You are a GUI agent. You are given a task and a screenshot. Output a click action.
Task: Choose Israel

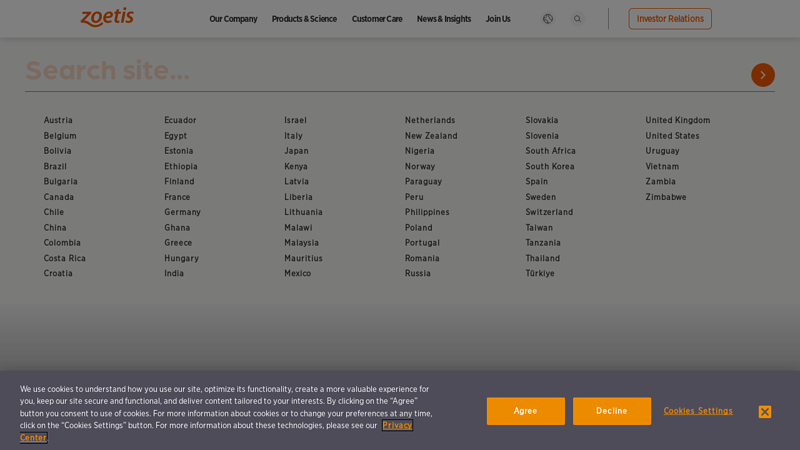295,120
